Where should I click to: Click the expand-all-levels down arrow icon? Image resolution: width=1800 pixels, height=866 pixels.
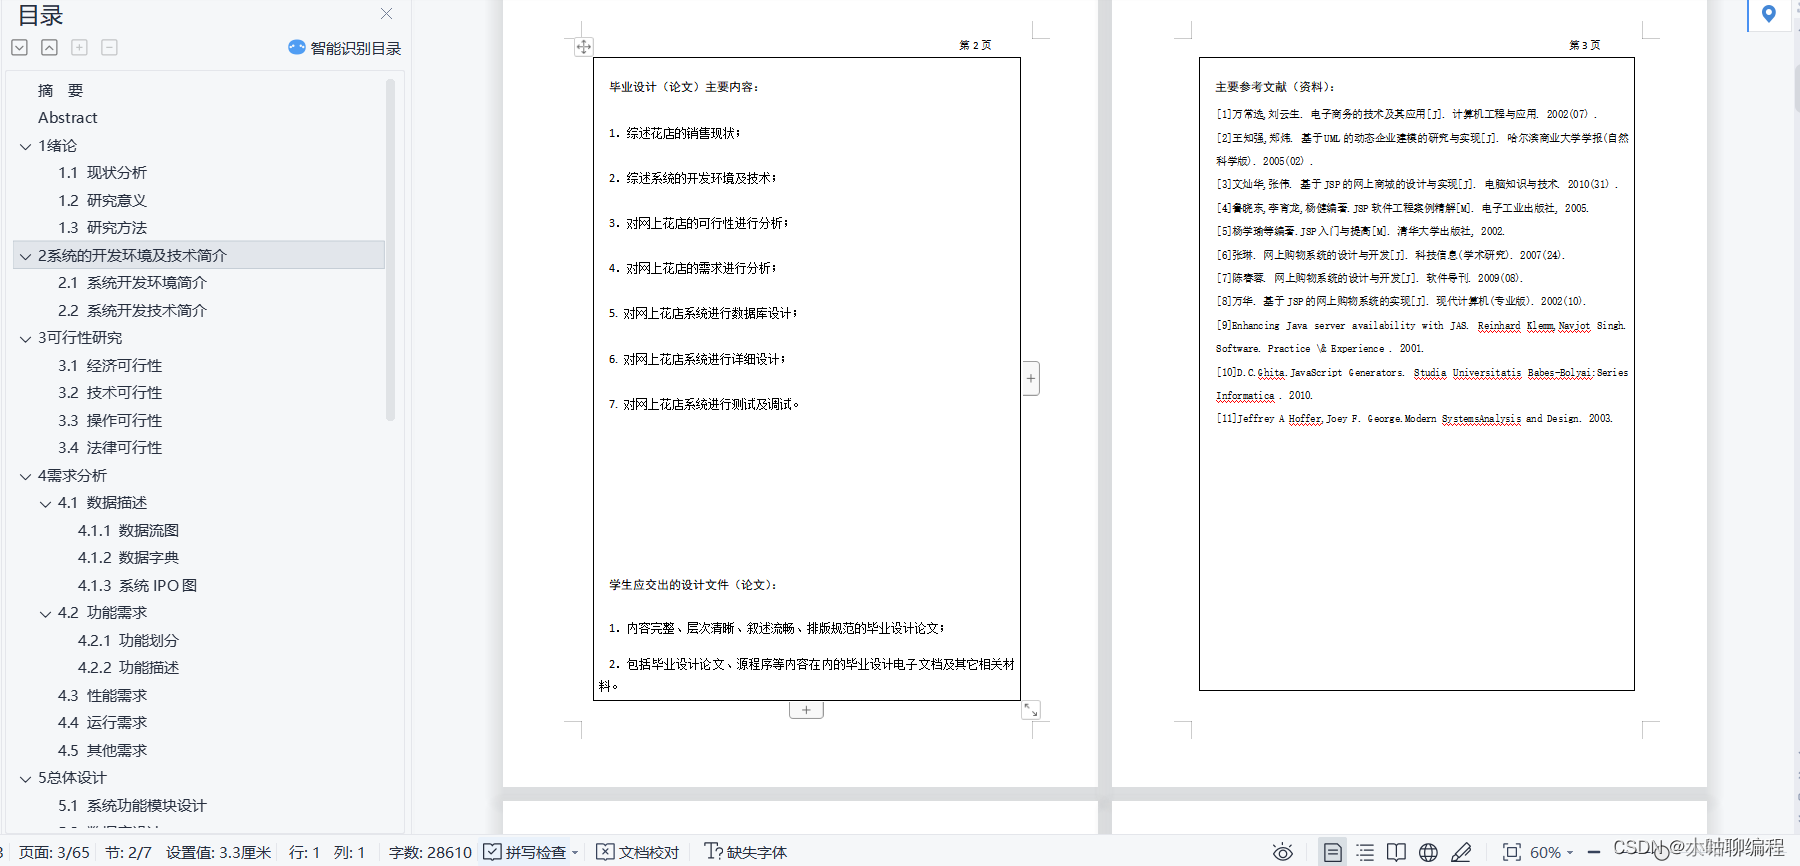[x=19, y=47]
